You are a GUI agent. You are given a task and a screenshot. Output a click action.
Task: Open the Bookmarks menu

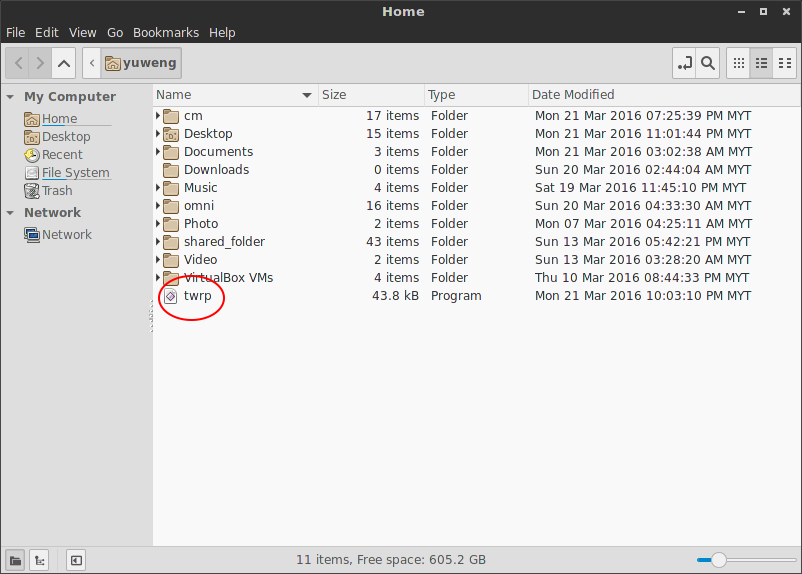pos(166,33)
